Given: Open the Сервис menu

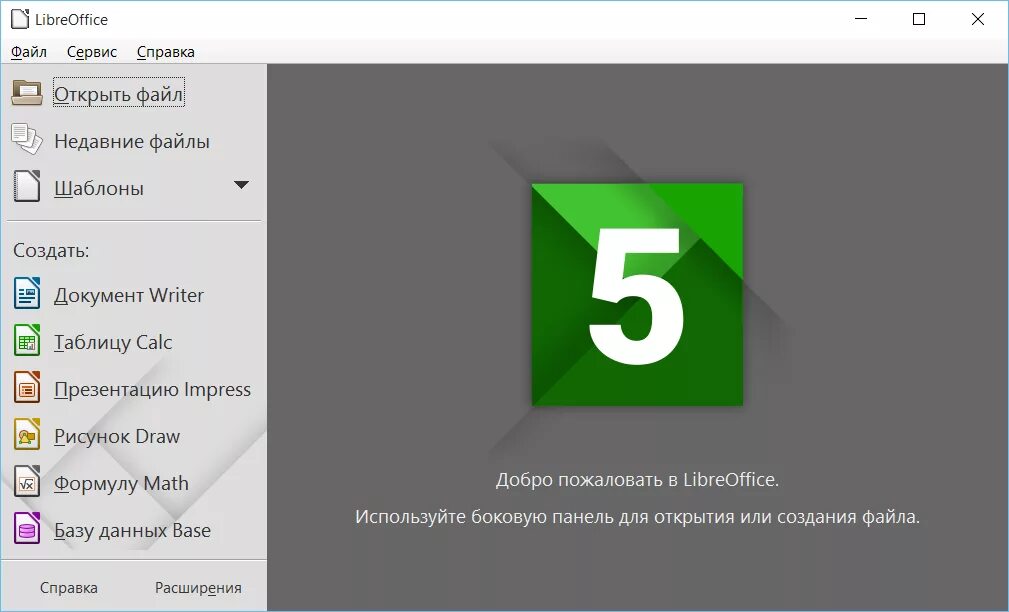Looking at the screenshot, I should (92, 52).
